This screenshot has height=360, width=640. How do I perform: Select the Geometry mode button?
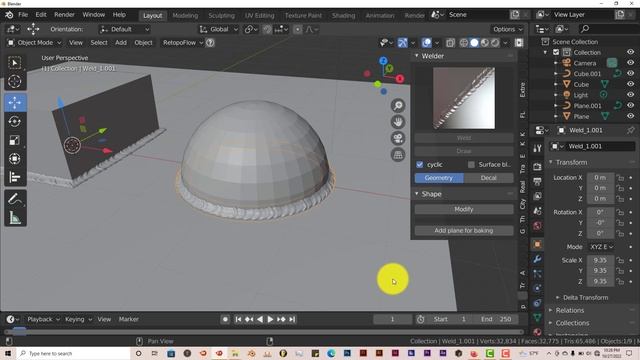click(x=439, y=178)
